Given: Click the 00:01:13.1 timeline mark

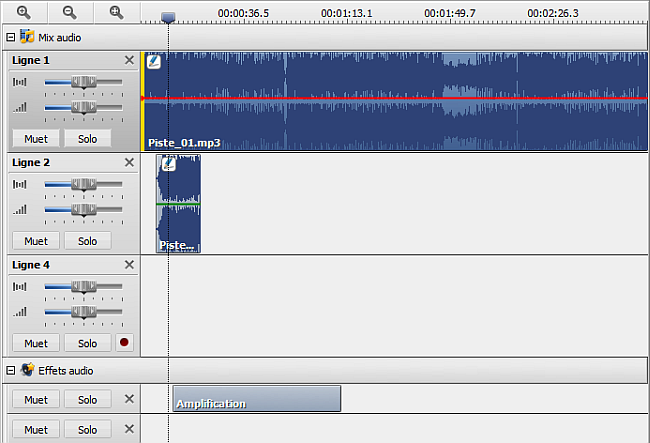Looking at the screenshot, I should [347, 14].
